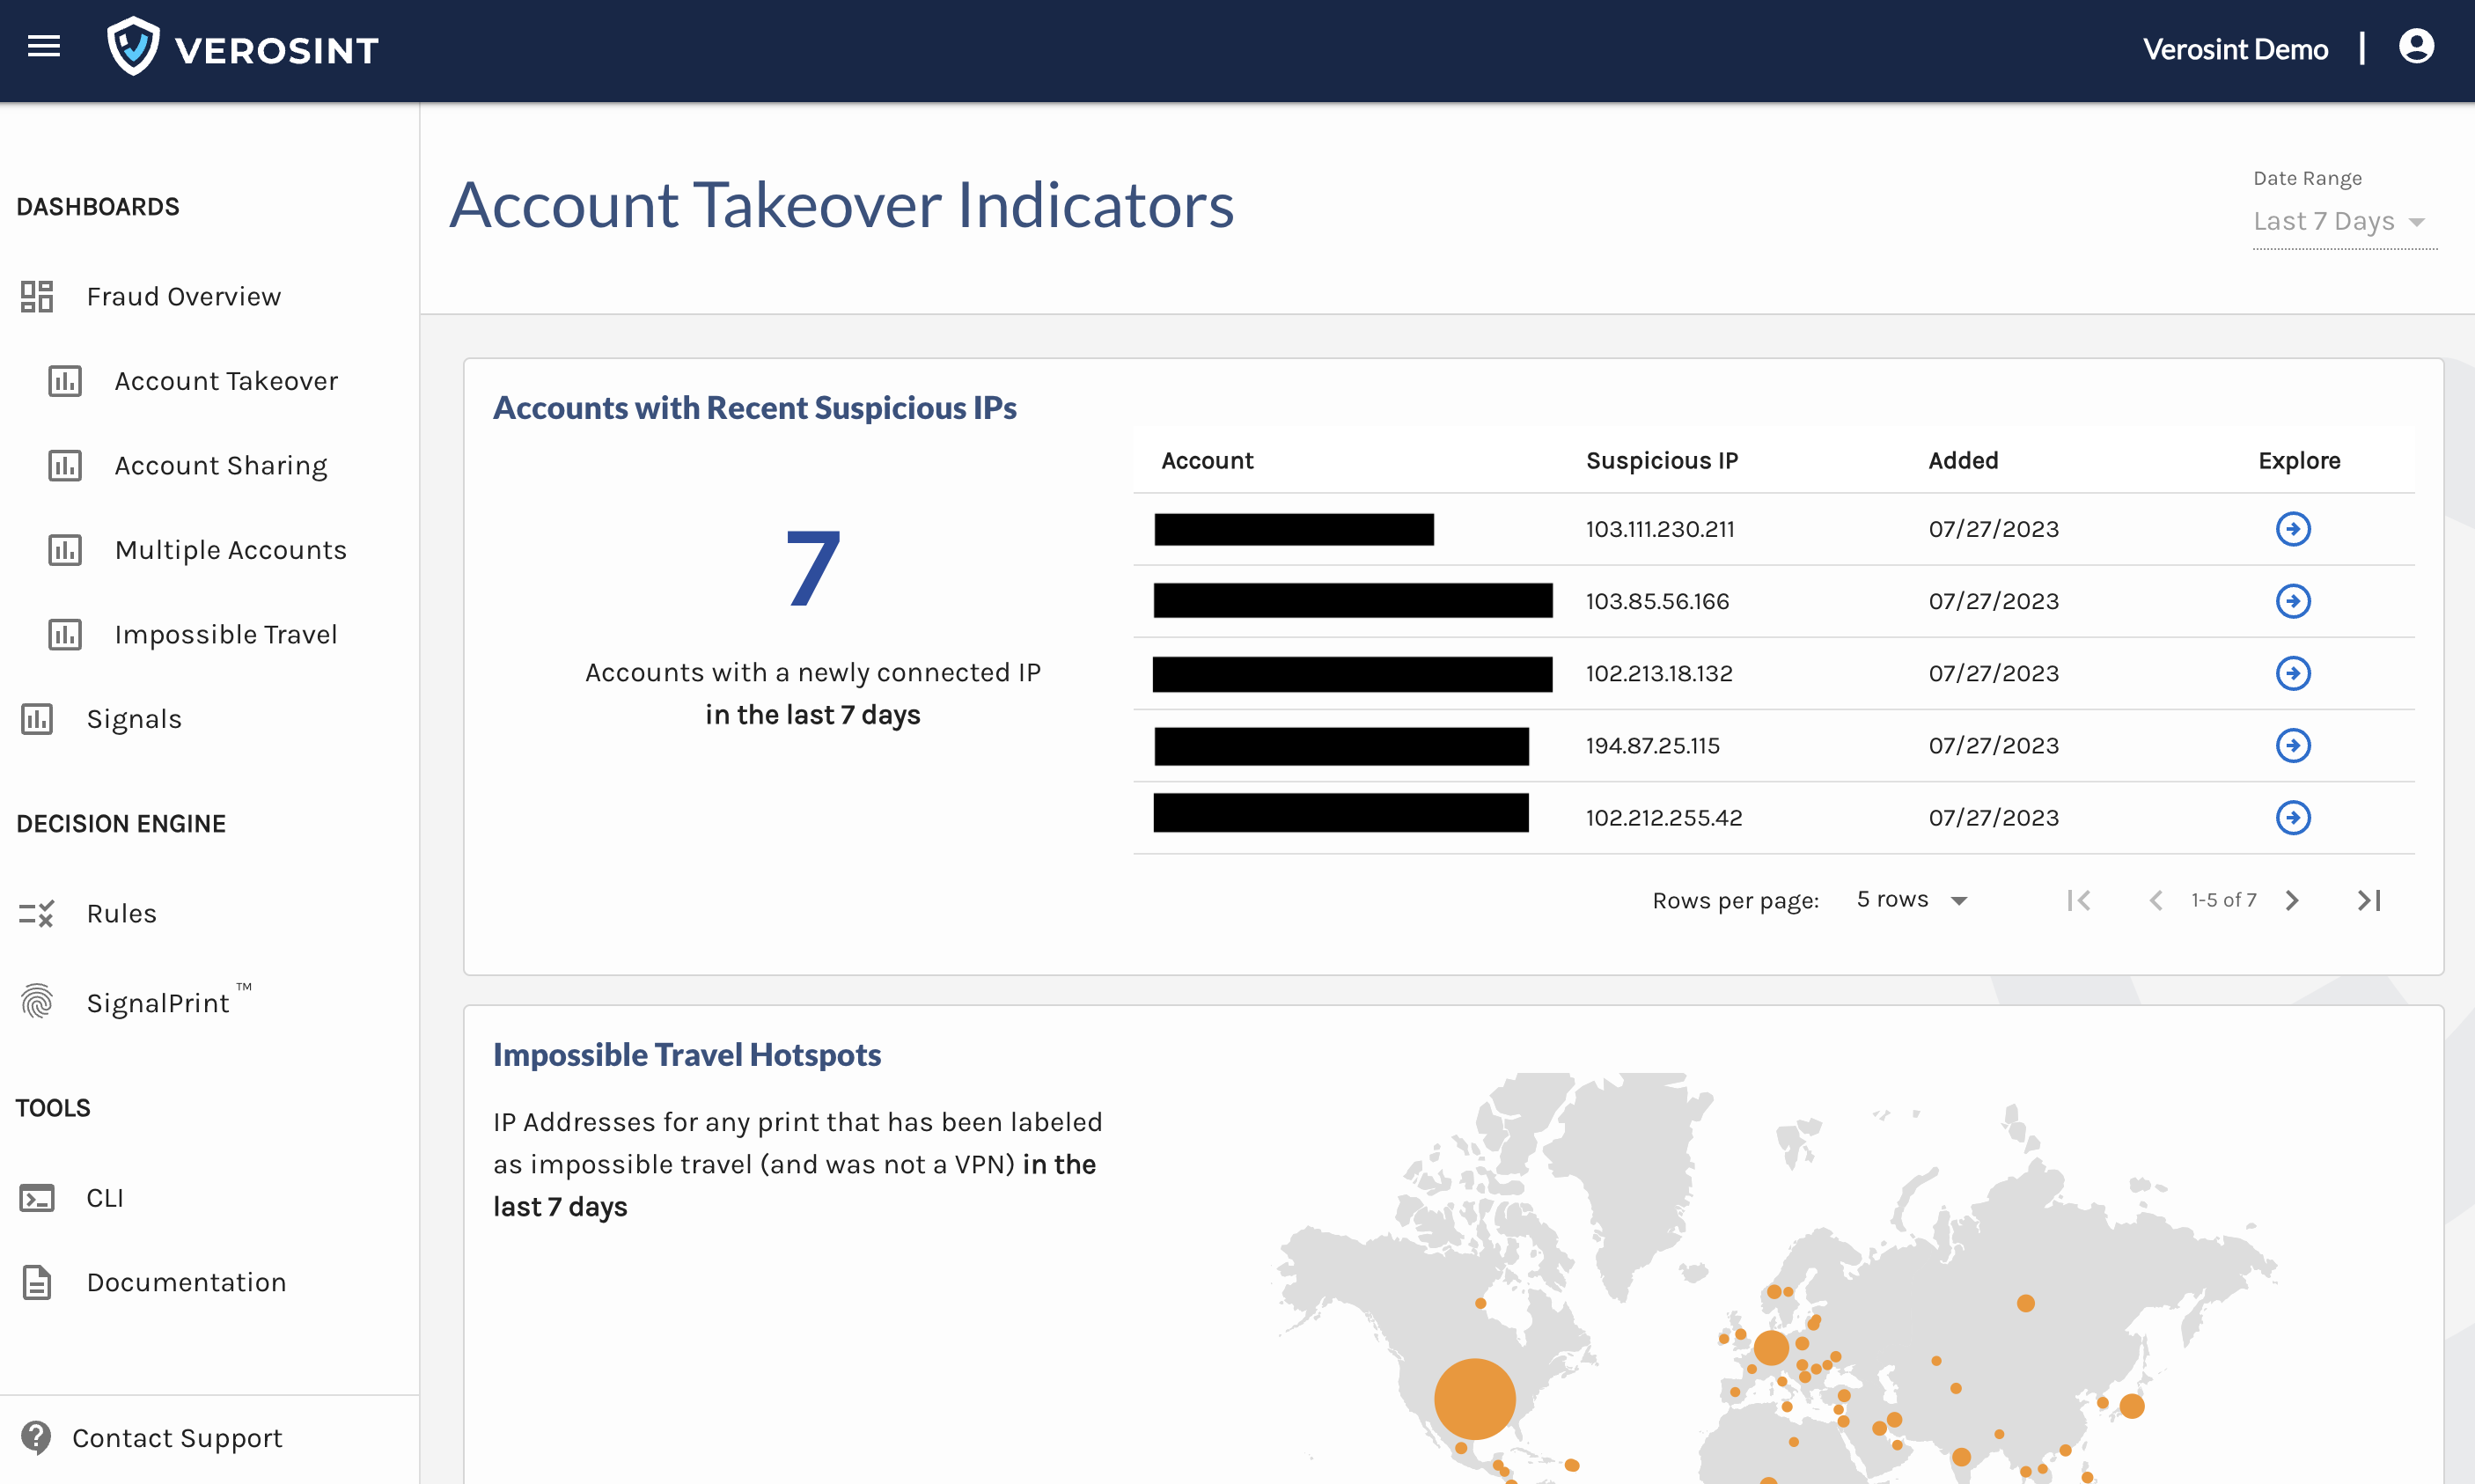Screen dimensions: 2475x1484
Task: Explore the account with IP 194.87.25.115
Action: (x=2292, y=745)
